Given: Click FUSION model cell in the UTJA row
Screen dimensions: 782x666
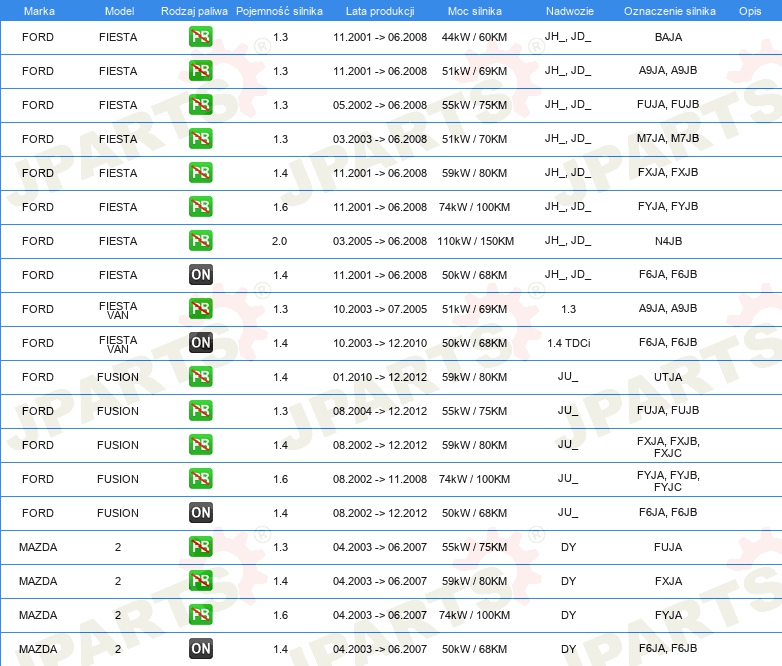Looking at the screenshot, I should click(x=118, y=377).
